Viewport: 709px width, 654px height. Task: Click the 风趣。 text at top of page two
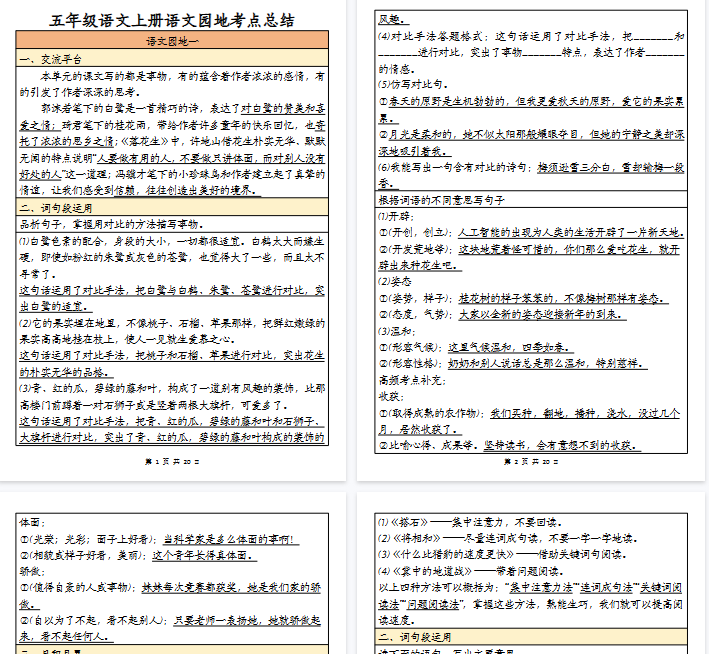(x=392, y=19)
